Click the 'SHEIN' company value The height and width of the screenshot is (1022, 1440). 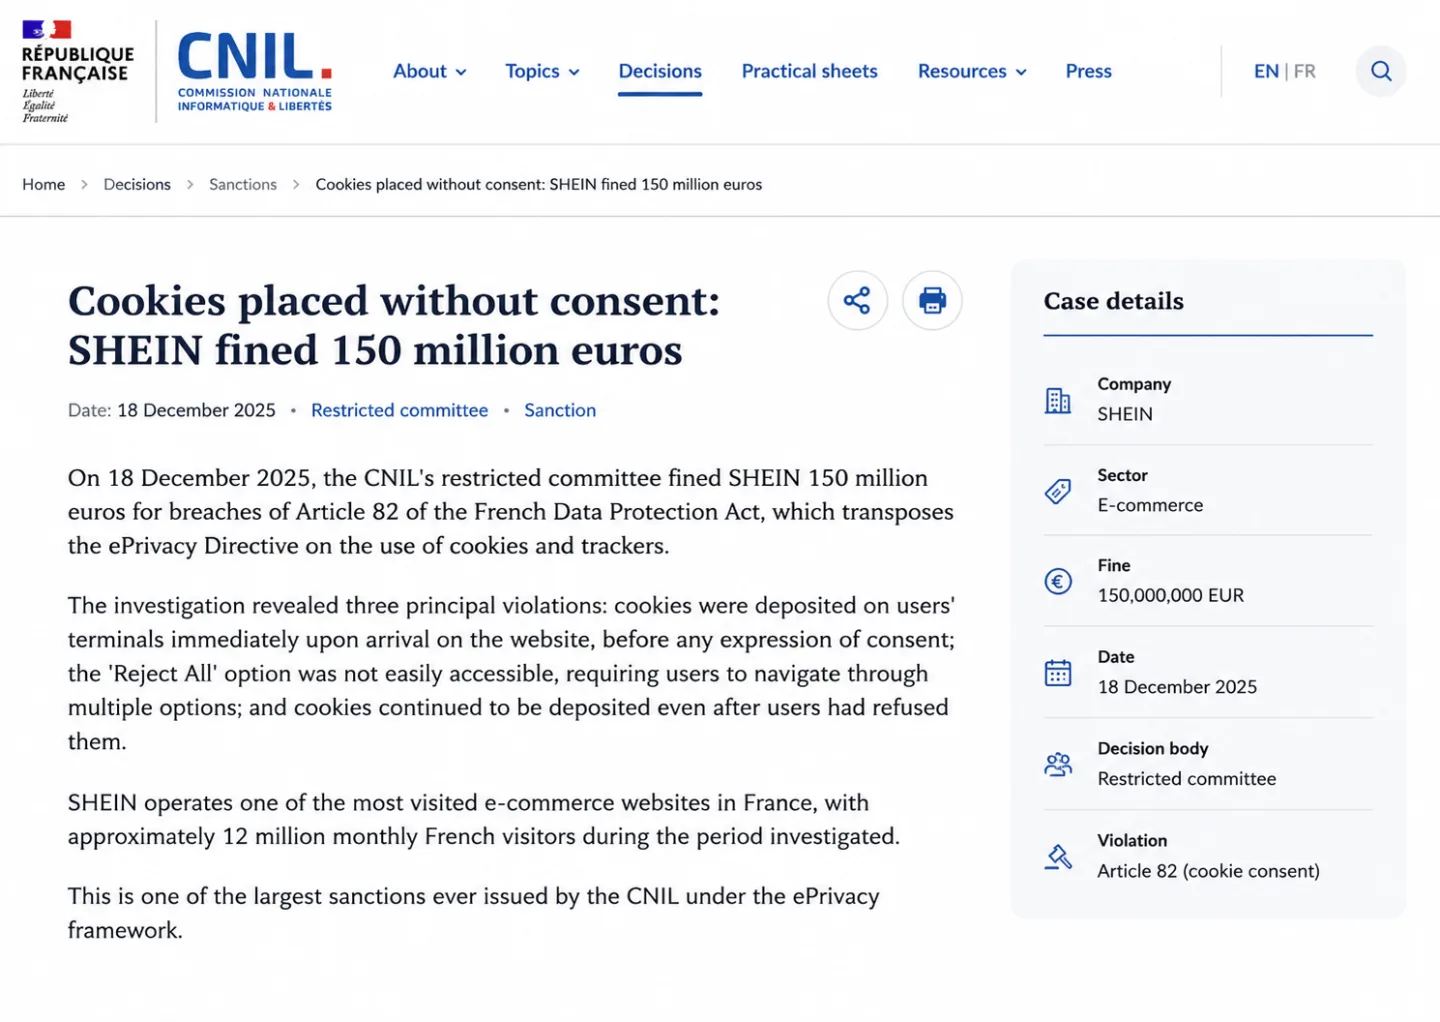(1125, 414)
